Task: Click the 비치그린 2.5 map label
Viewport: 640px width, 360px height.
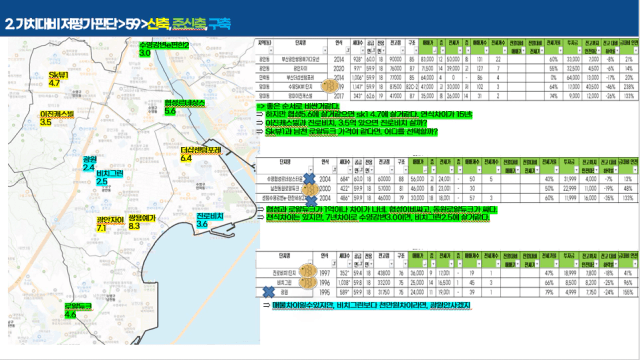Action: click(109, 178)
